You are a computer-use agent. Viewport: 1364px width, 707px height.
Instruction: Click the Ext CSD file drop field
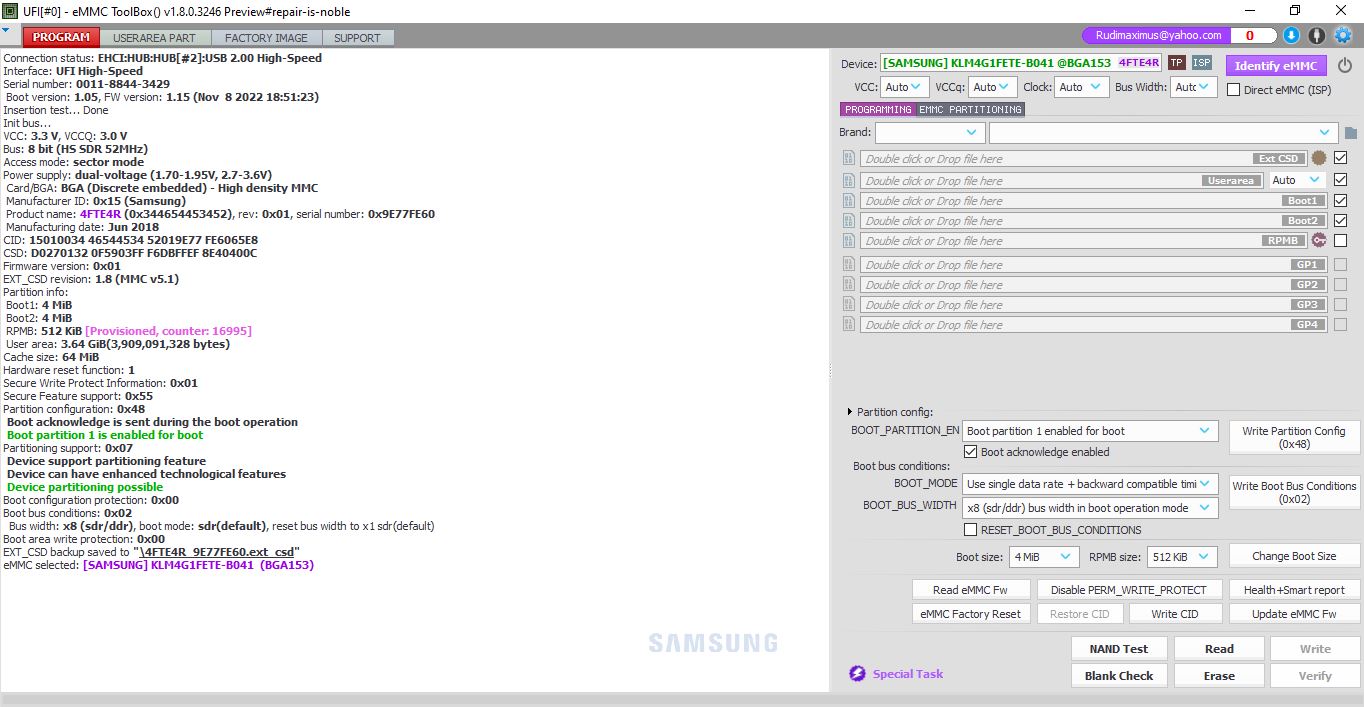point(1084,158)
